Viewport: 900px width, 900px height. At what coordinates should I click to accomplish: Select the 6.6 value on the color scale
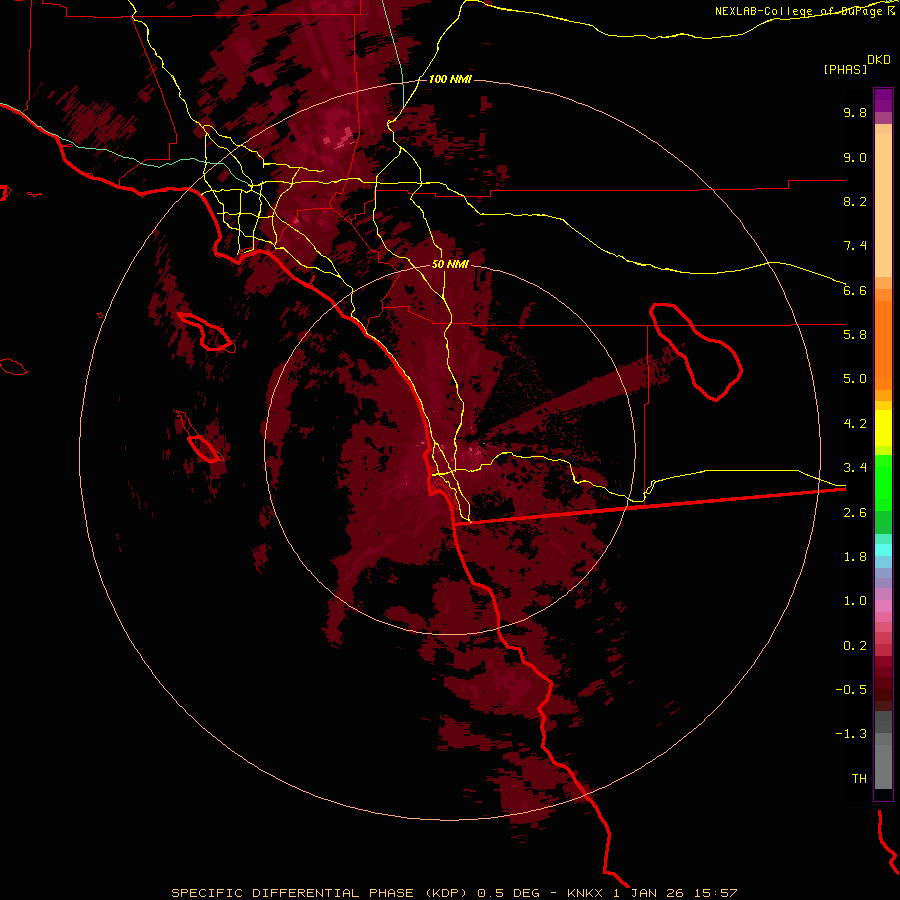[855, 290]
